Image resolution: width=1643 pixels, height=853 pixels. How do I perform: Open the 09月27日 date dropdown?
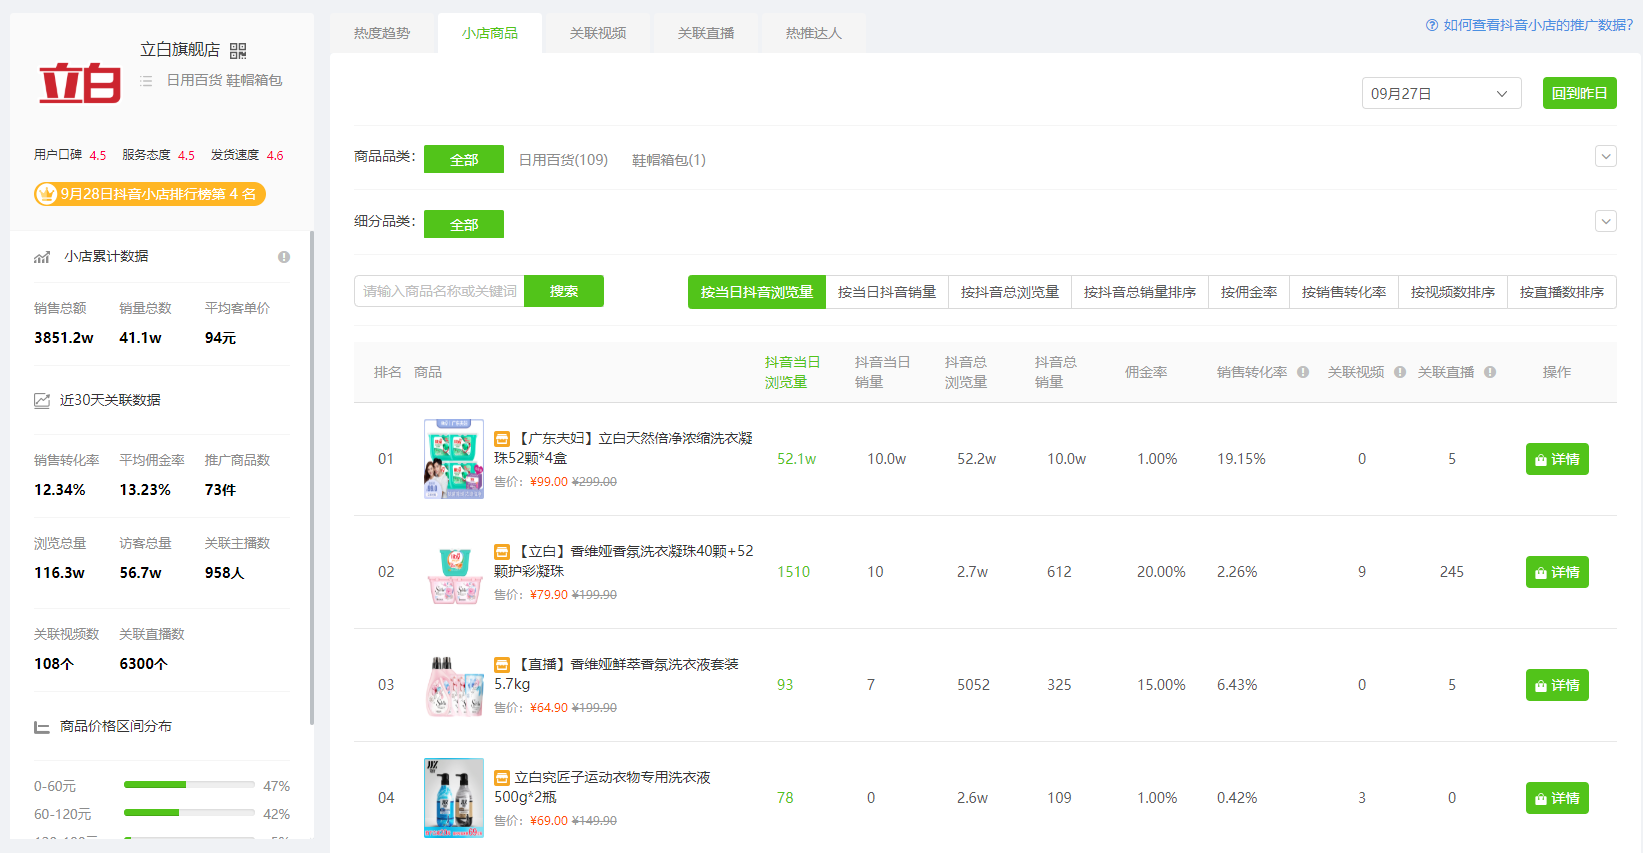coord(1441,93)
